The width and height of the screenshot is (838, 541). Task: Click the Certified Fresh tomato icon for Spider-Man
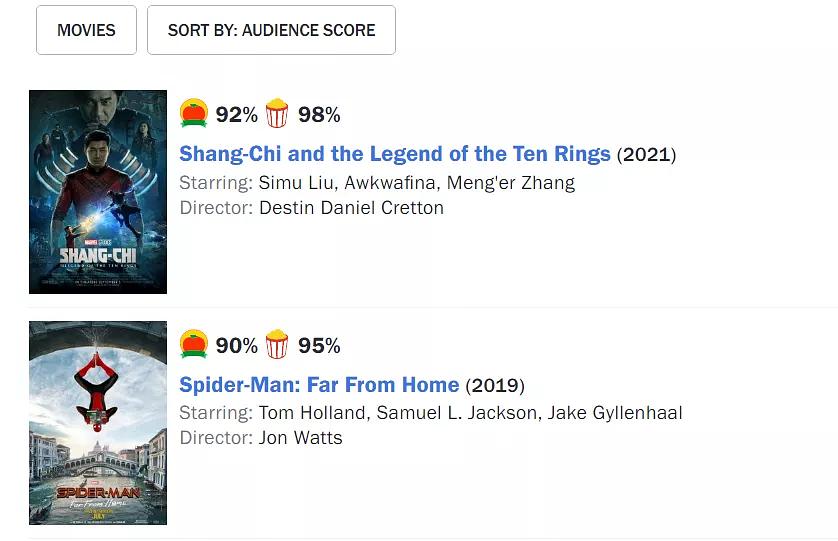coord(194,345)
